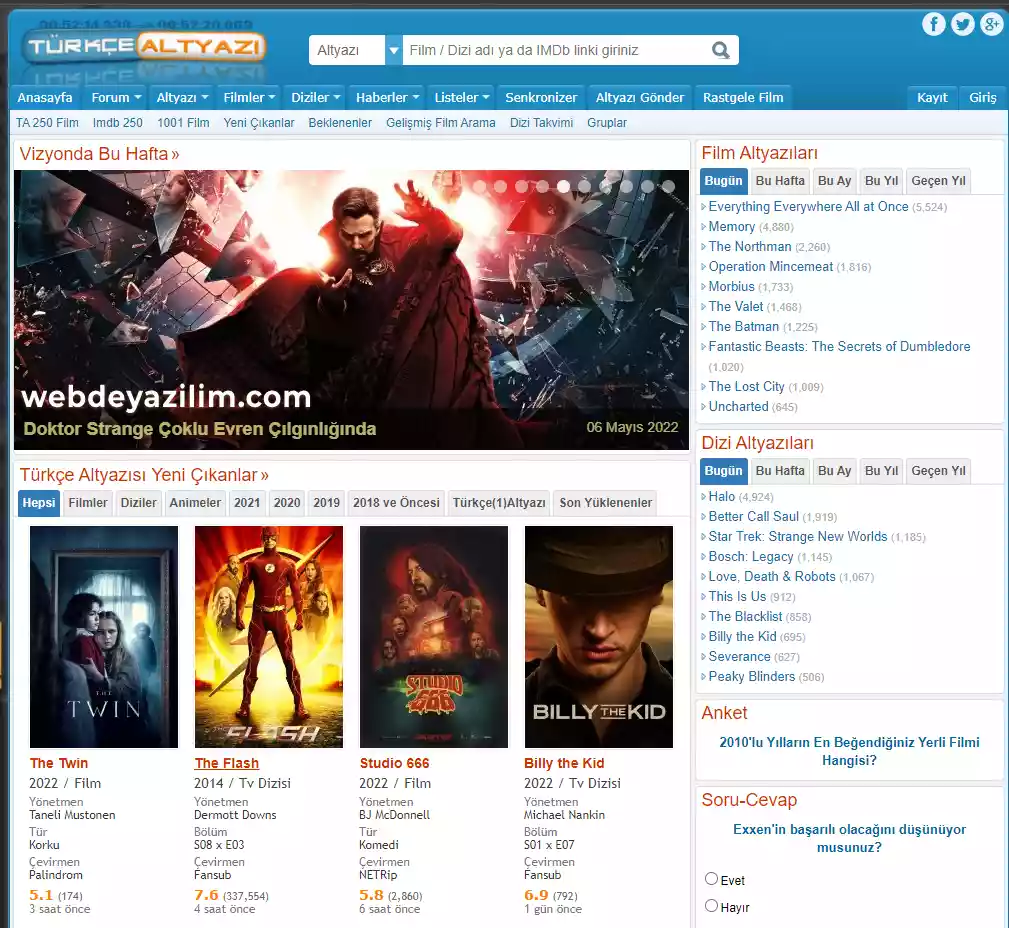Screen dimensions: 1009x928
Task: Open Uncharted subtitle link
Action: point(738,407)
